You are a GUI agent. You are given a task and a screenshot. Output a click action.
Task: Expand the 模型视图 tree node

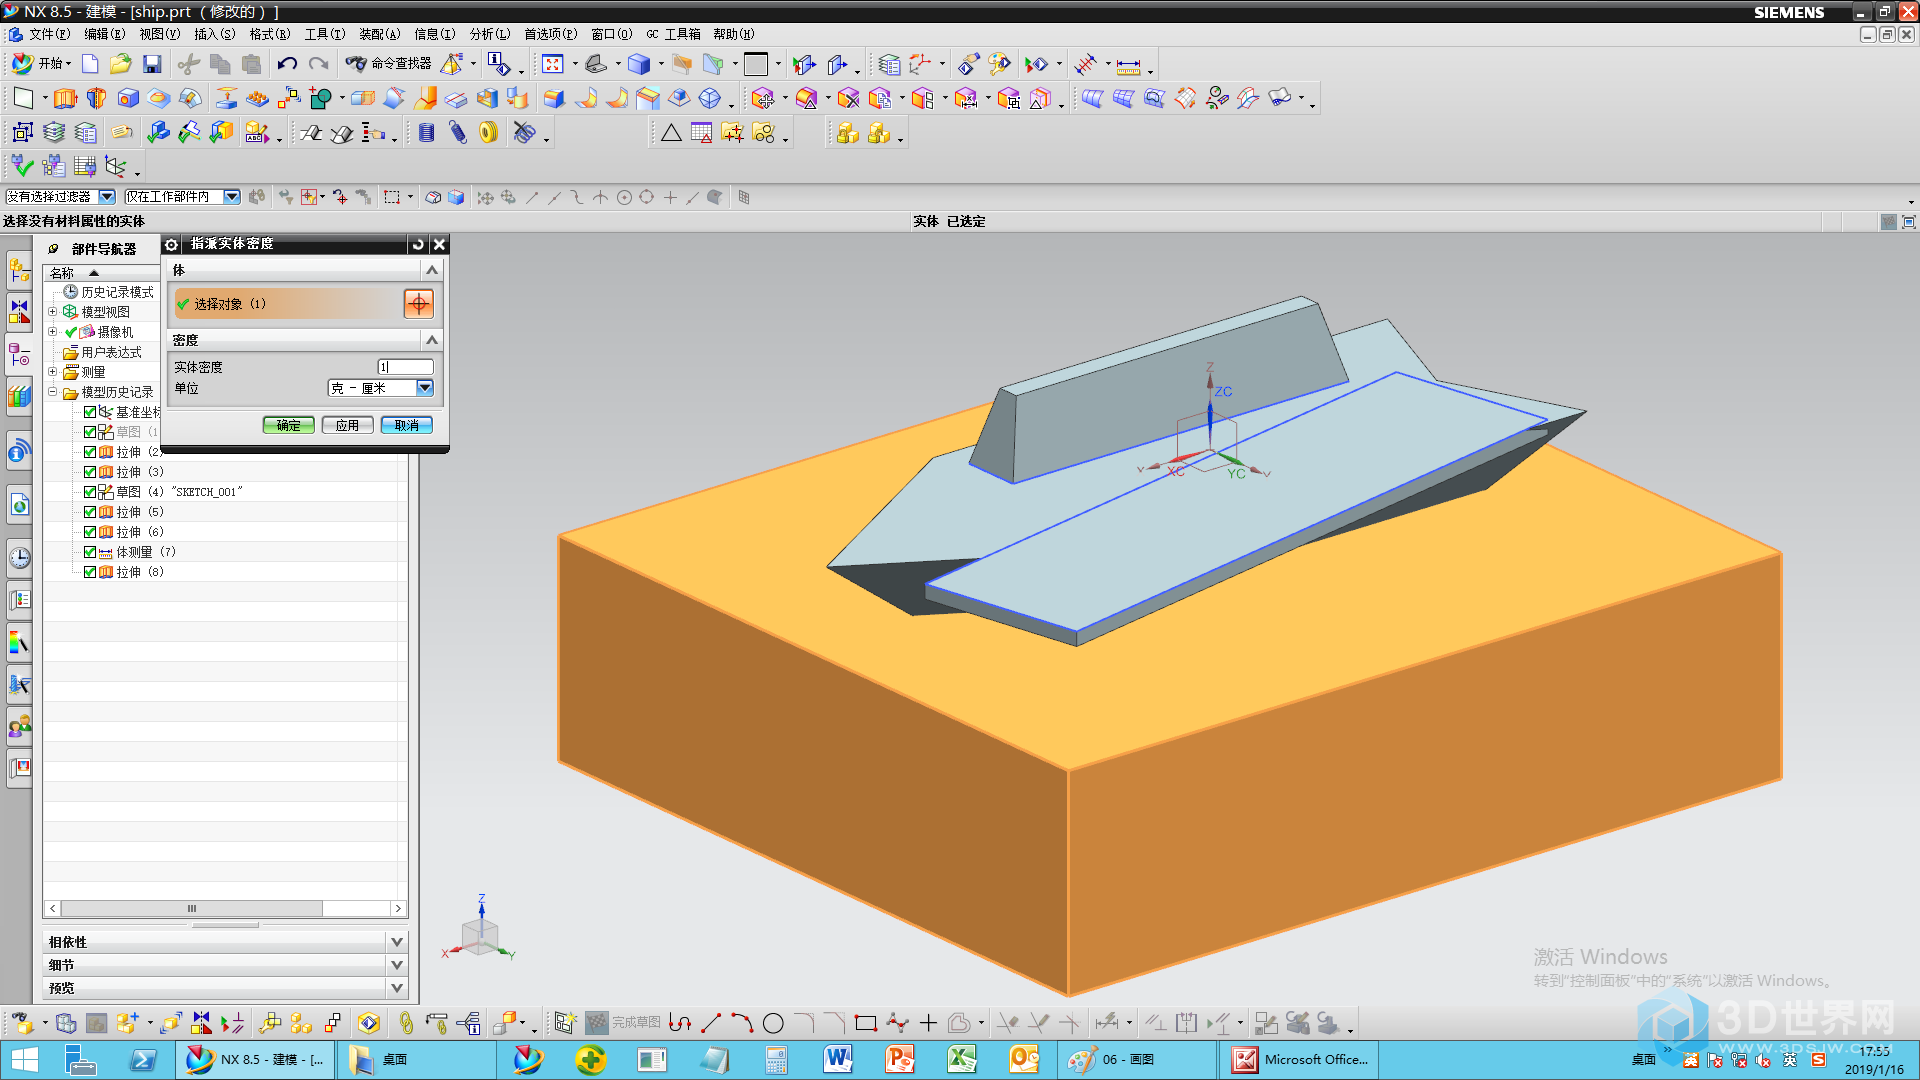(53, 312)
